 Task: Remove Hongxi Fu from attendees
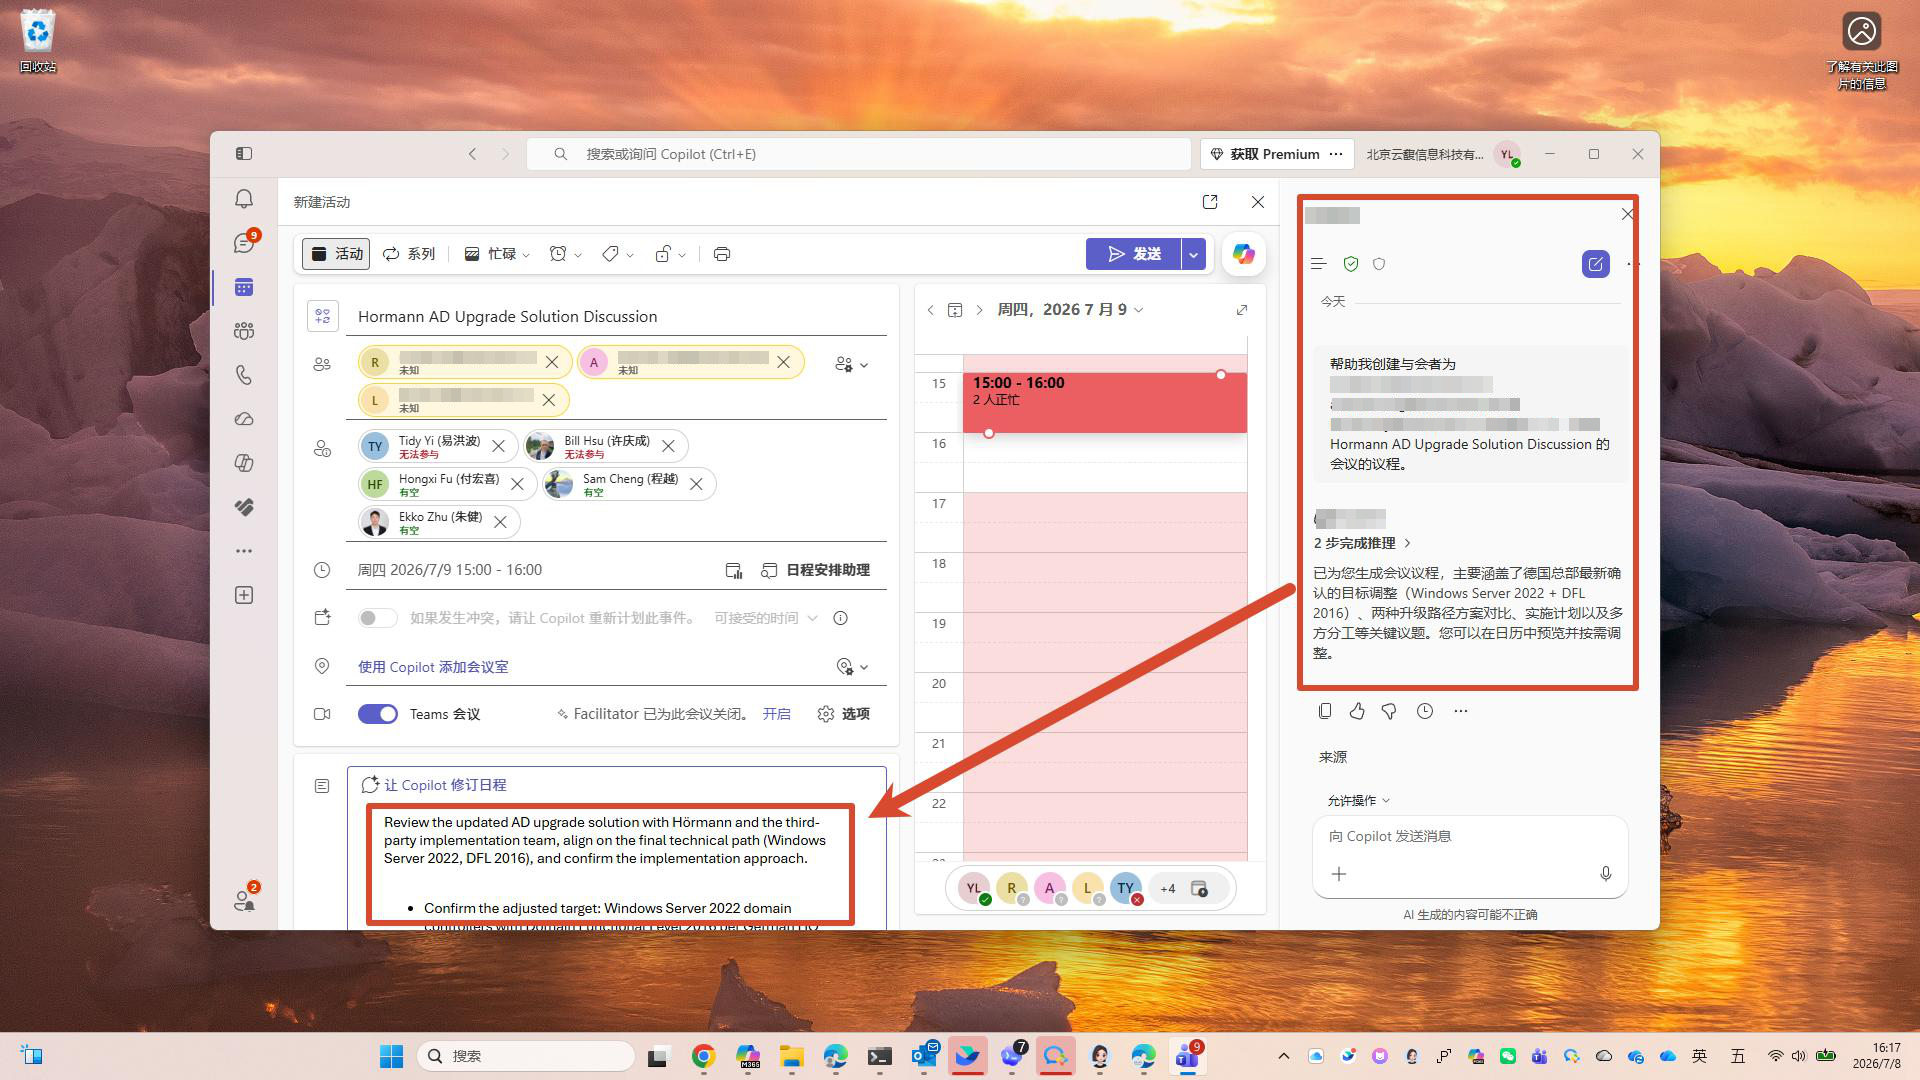(x=517, y=484)
